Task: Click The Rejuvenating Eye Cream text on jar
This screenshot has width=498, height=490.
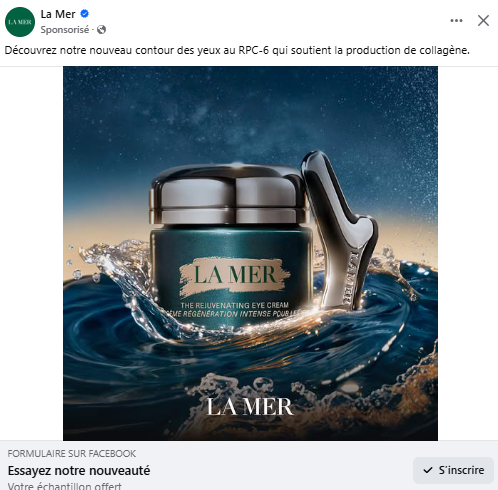Action: click(234, 305)
